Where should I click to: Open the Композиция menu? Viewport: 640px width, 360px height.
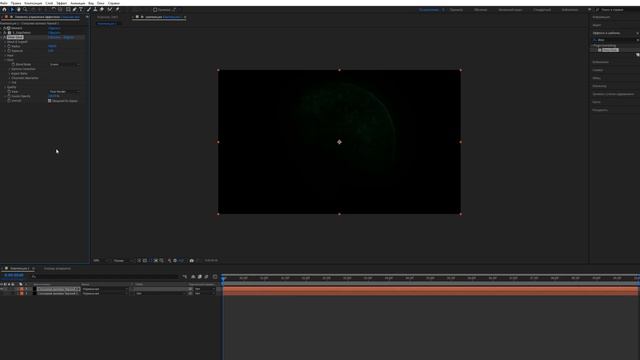coord(33,3)
